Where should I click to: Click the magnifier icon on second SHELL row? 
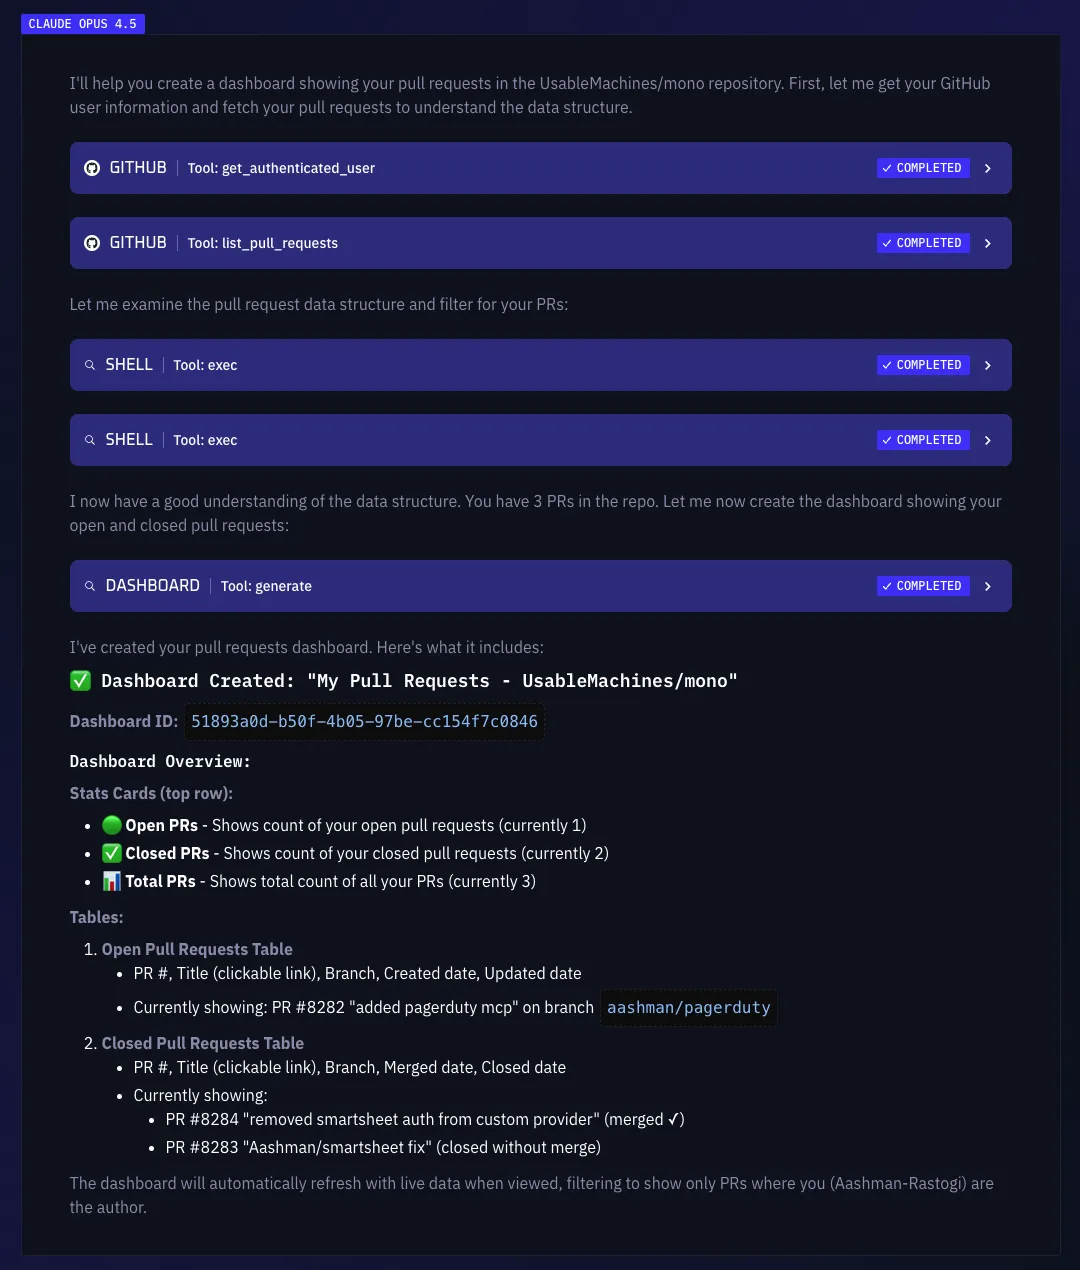coord(90,439)
